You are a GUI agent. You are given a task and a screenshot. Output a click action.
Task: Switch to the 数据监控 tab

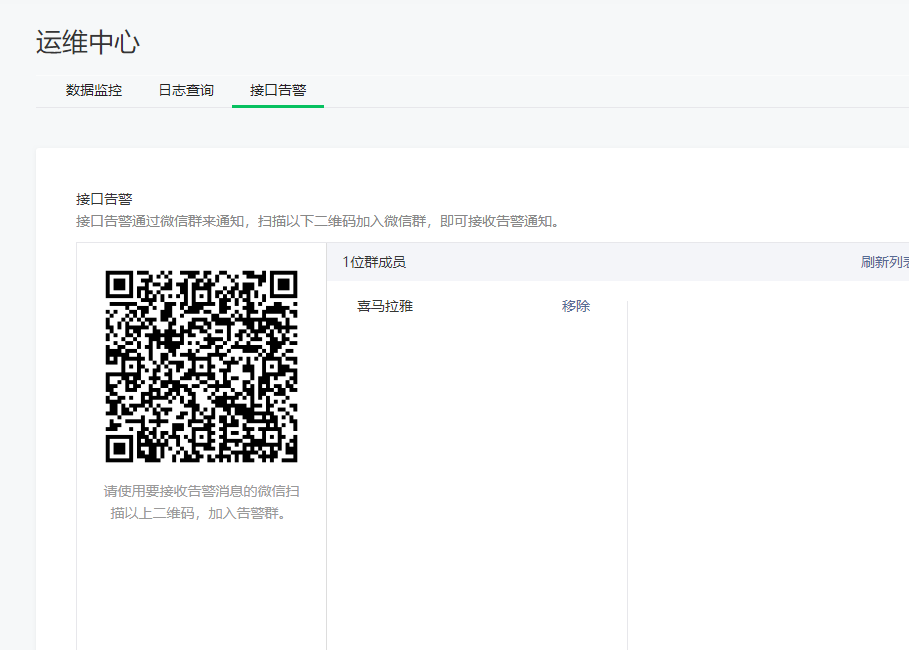[x=94, y=90]
